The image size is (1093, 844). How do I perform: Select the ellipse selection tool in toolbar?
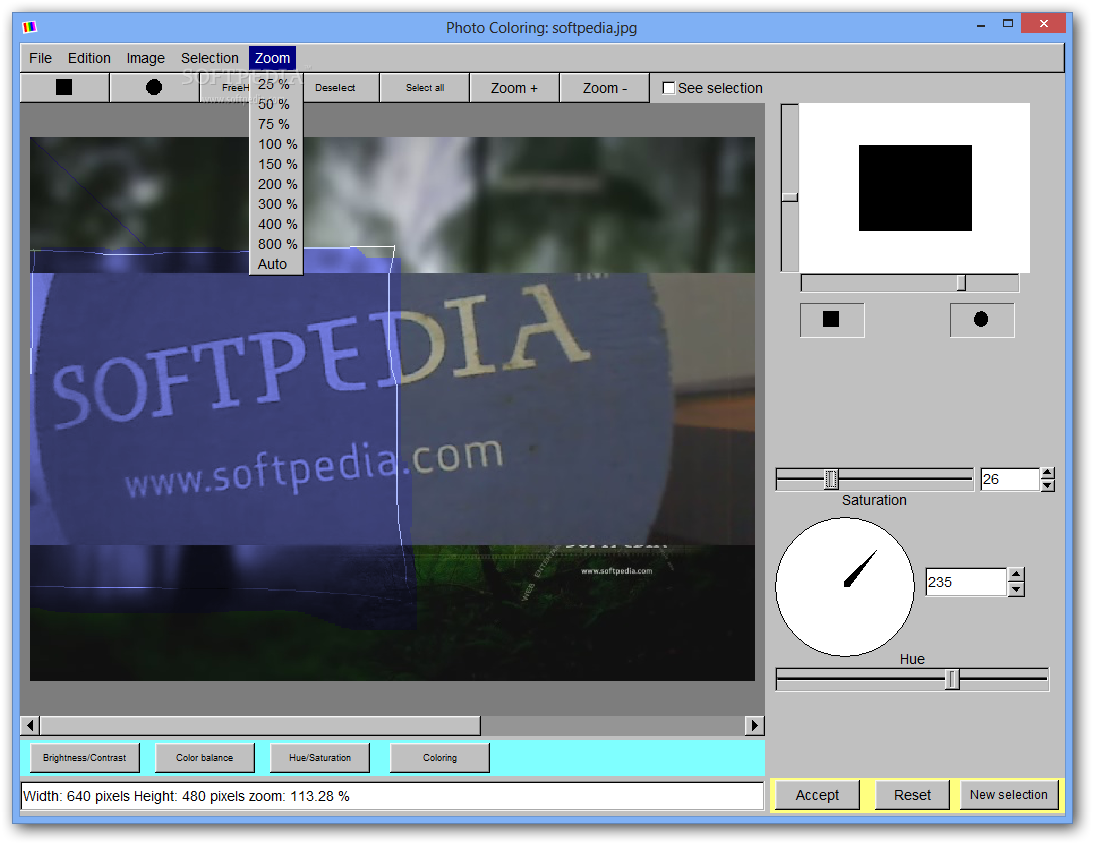154,88
